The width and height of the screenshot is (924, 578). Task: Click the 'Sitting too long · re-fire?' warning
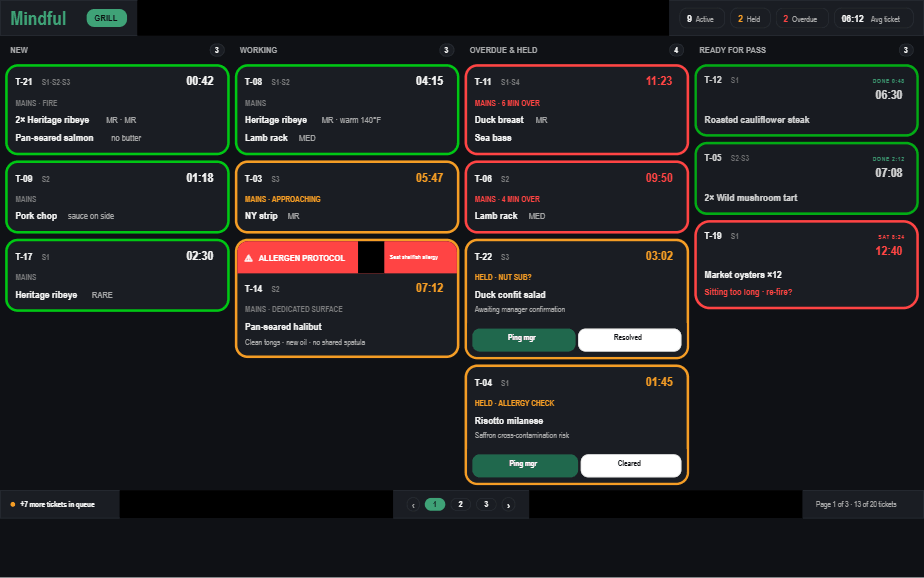coord(748,292)
